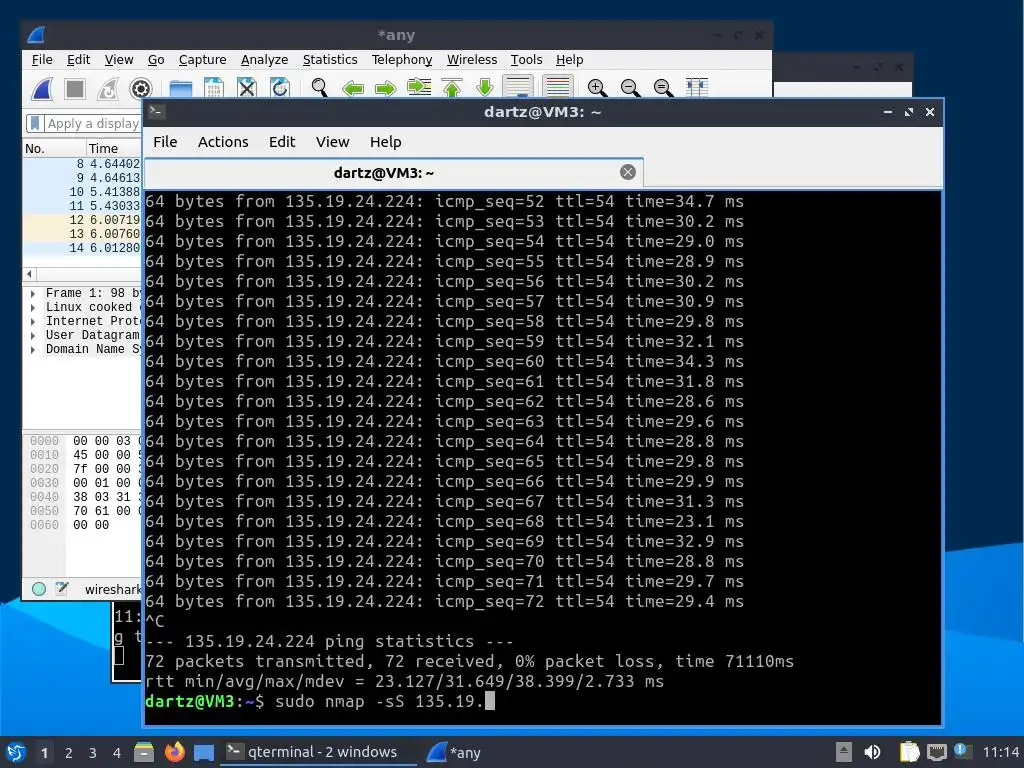Close this capture file in Wireshark
The width and height of the screenshot is (1024, 768).
[246, 88]
